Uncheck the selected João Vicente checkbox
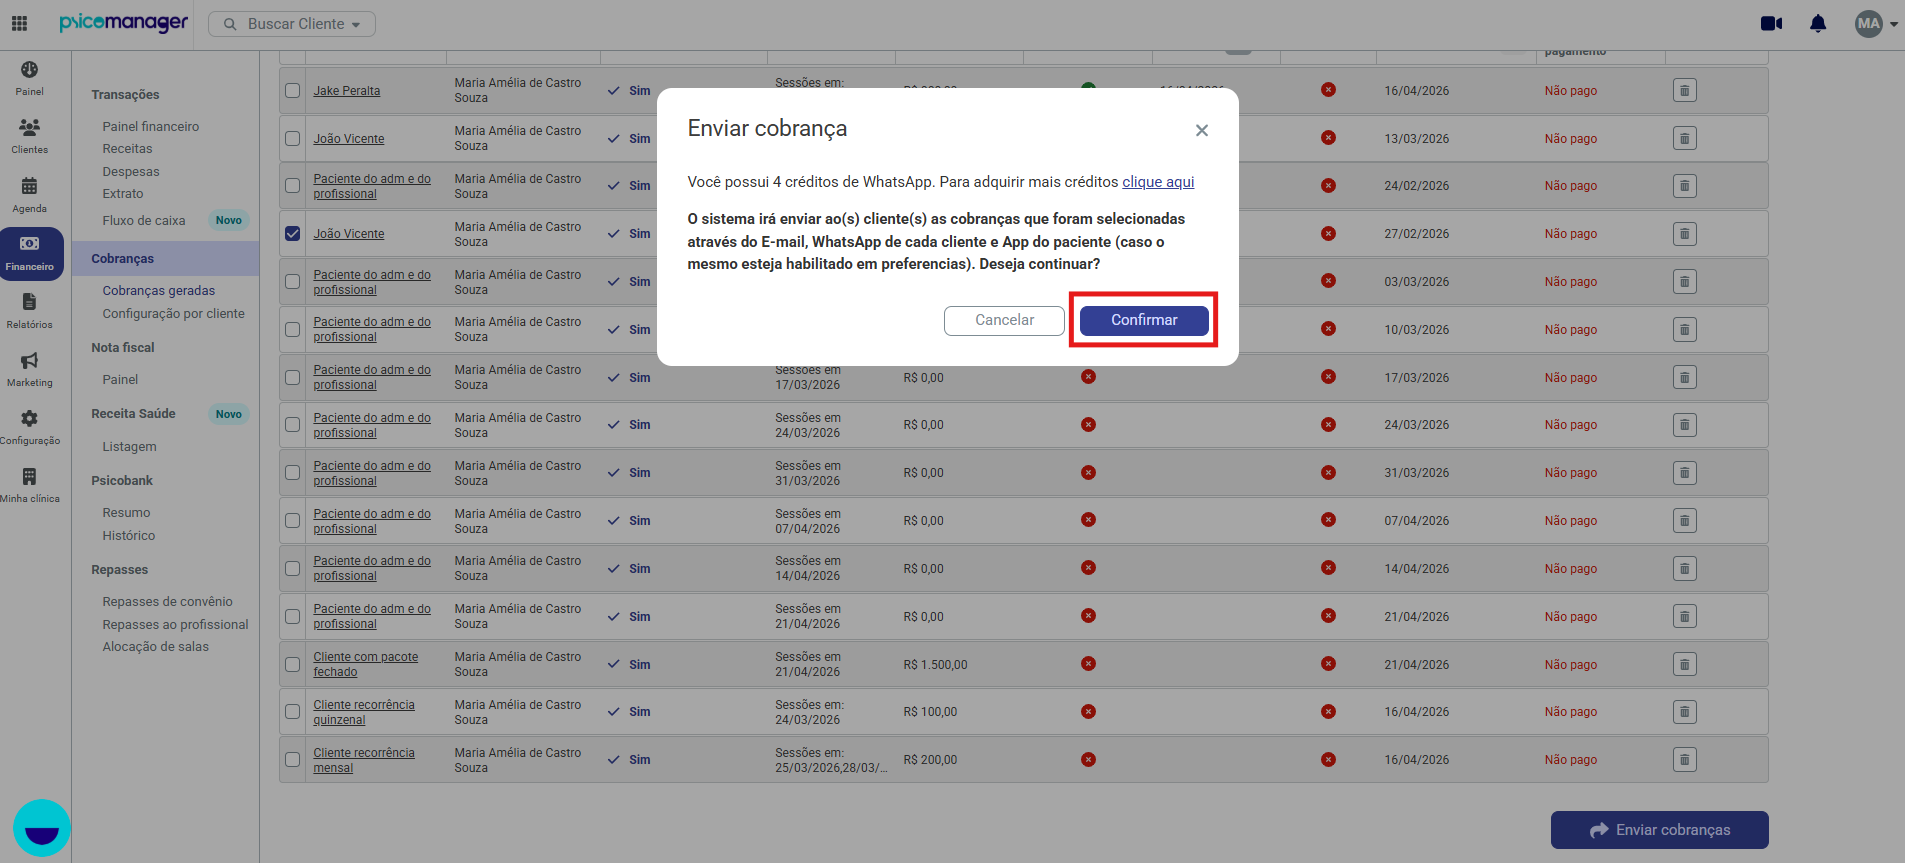1905x863 pixels. [x=292, y=233]
